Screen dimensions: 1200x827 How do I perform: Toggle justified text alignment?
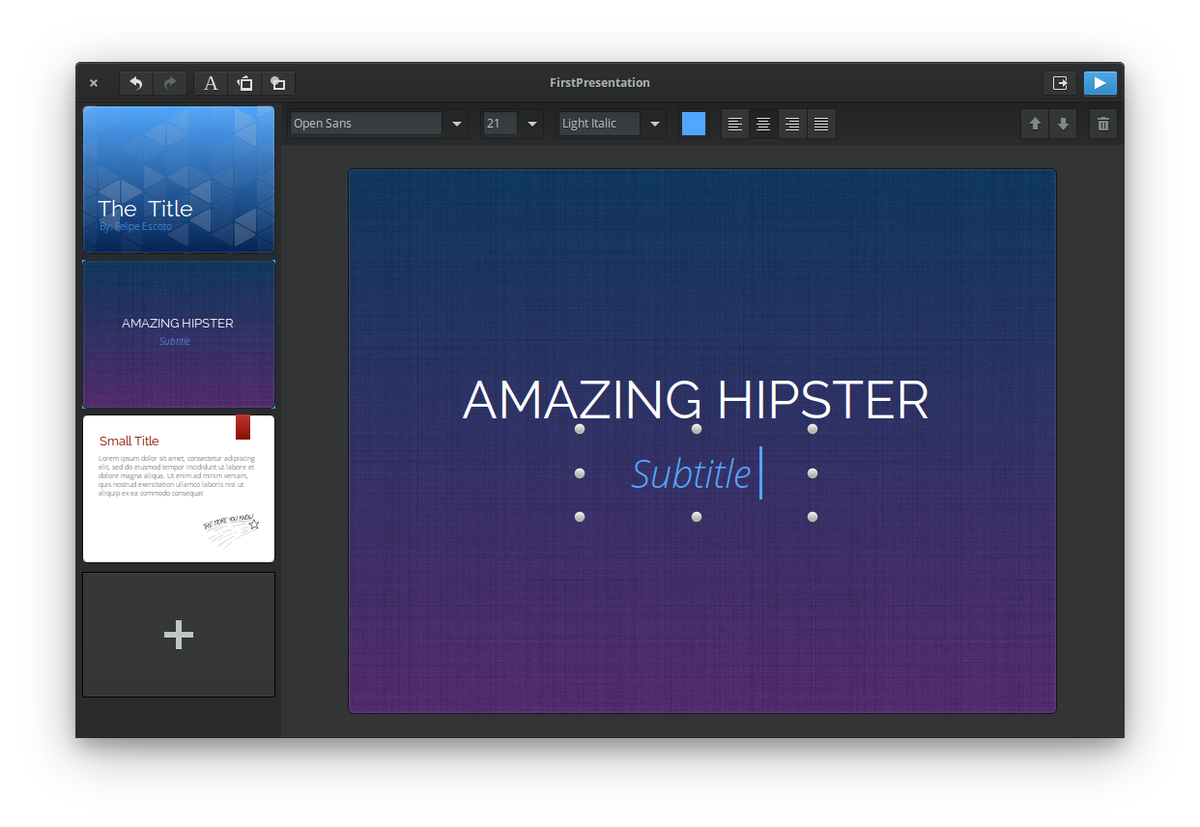point(821,124)
